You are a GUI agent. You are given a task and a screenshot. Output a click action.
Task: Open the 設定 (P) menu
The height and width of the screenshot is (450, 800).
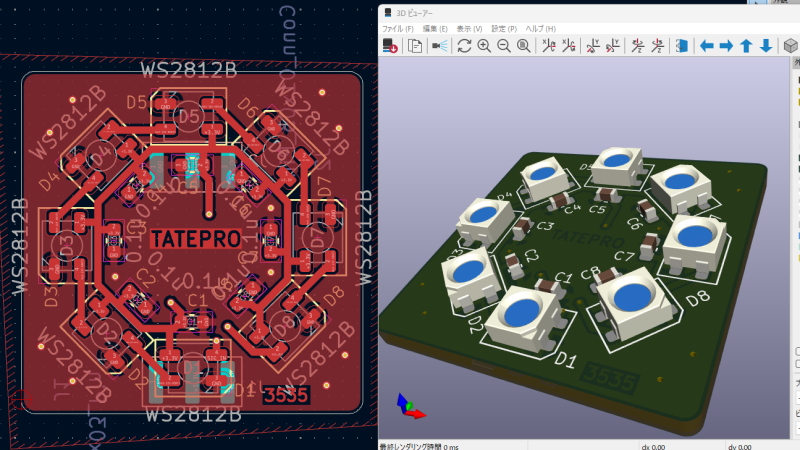click(504, 29)
